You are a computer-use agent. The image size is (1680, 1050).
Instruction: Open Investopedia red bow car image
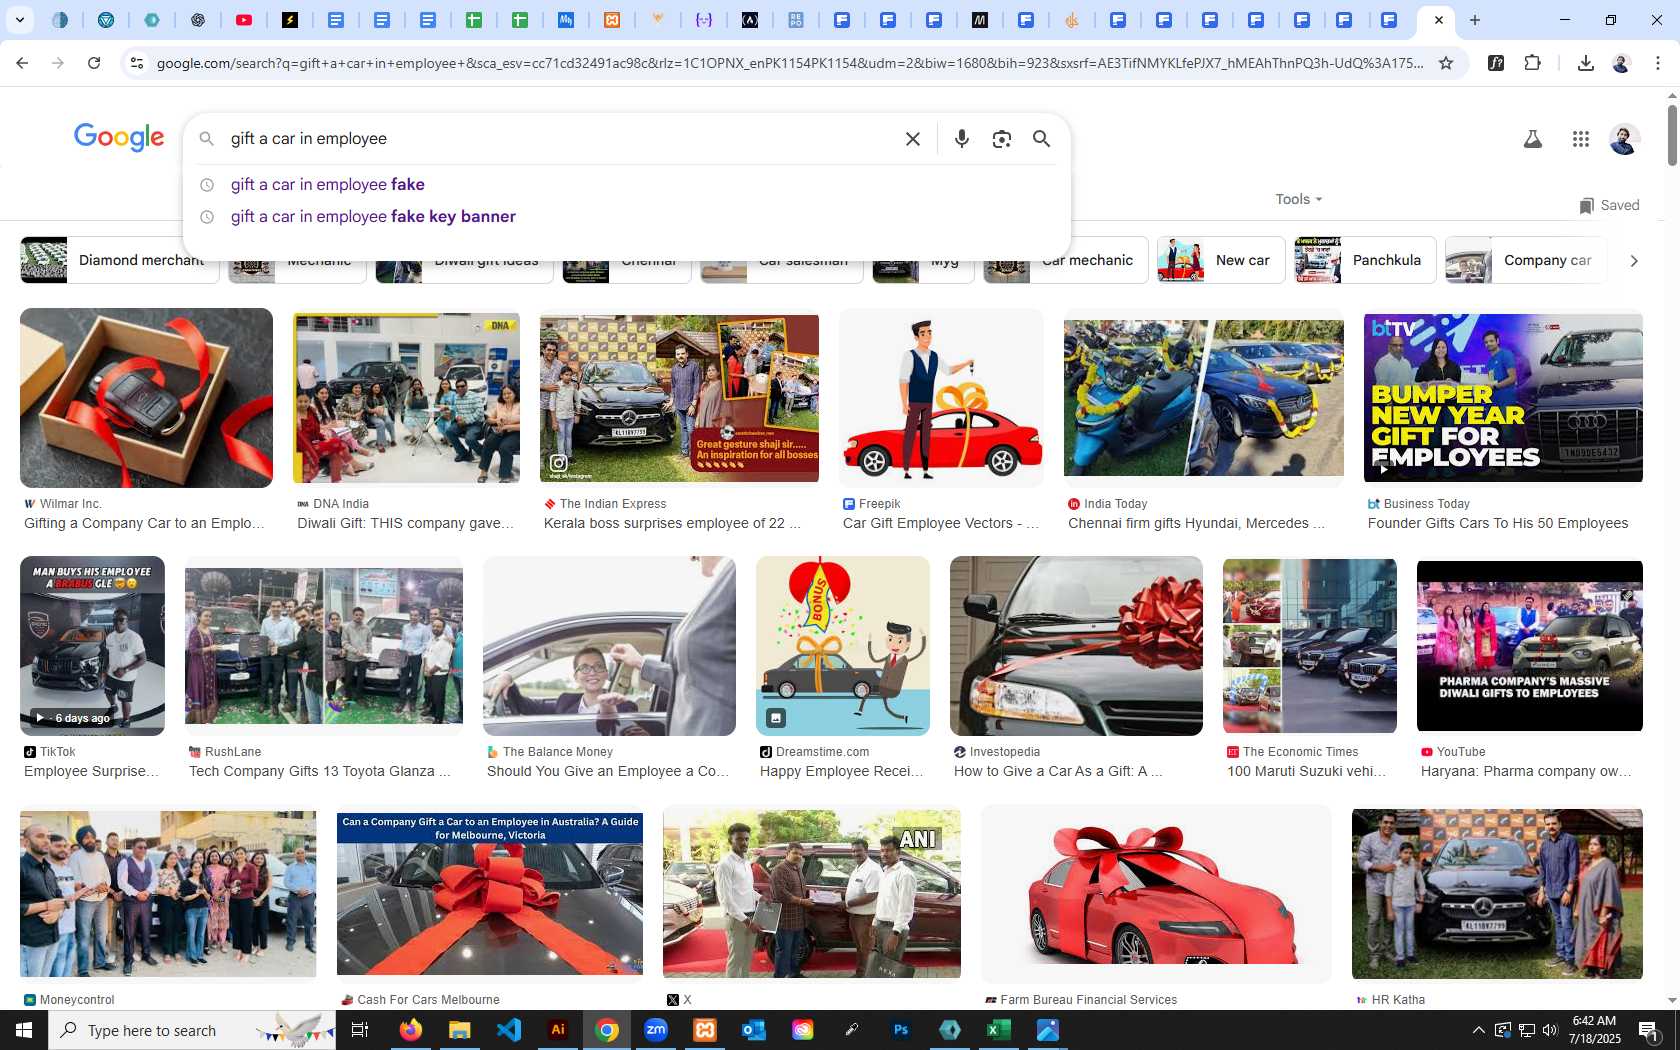[x=1076, y=646]
